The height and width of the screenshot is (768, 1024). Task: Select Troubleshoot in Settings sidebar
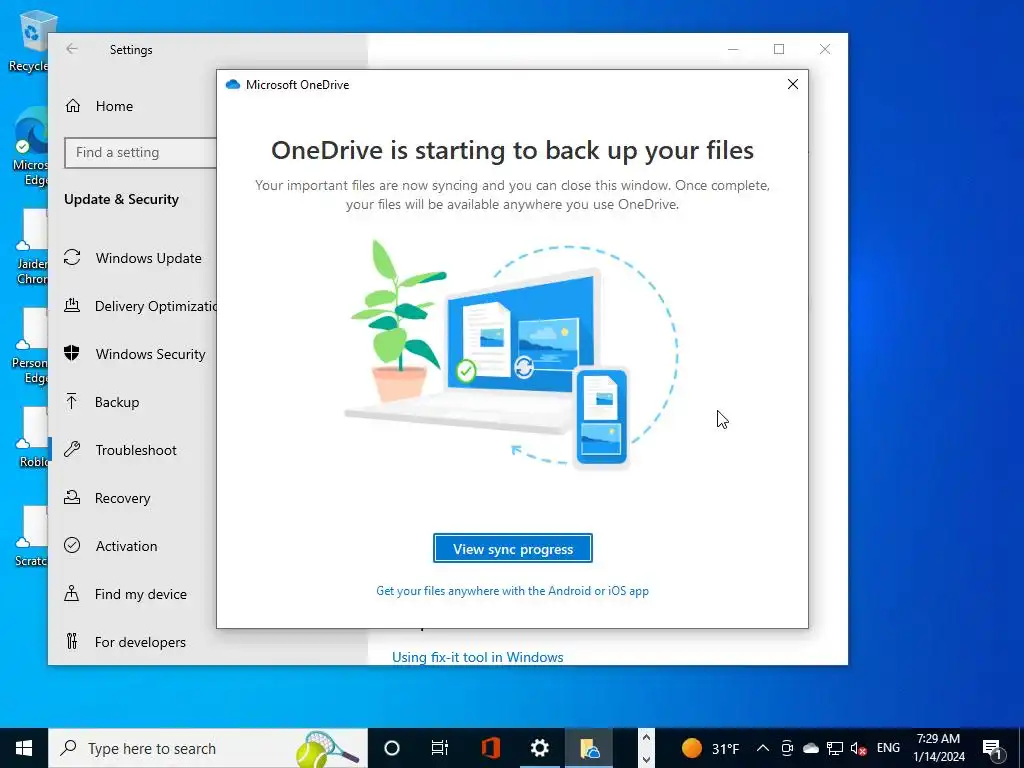[136, 450]
